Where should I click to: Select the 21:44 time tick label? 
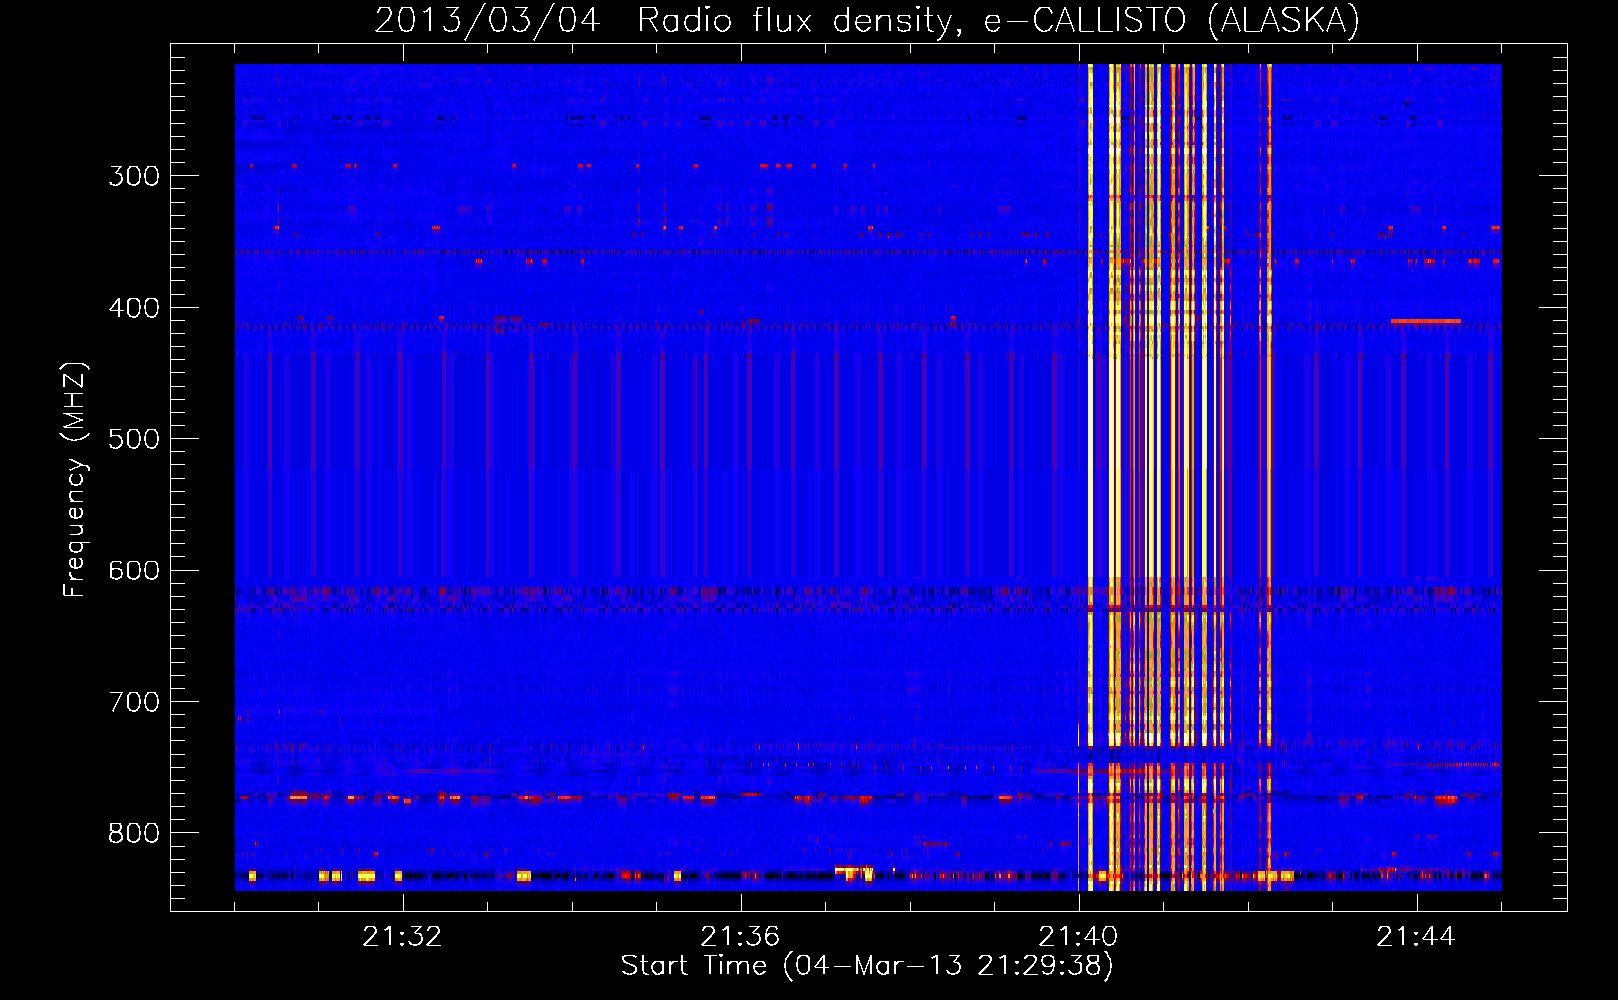click(1416, 937)
